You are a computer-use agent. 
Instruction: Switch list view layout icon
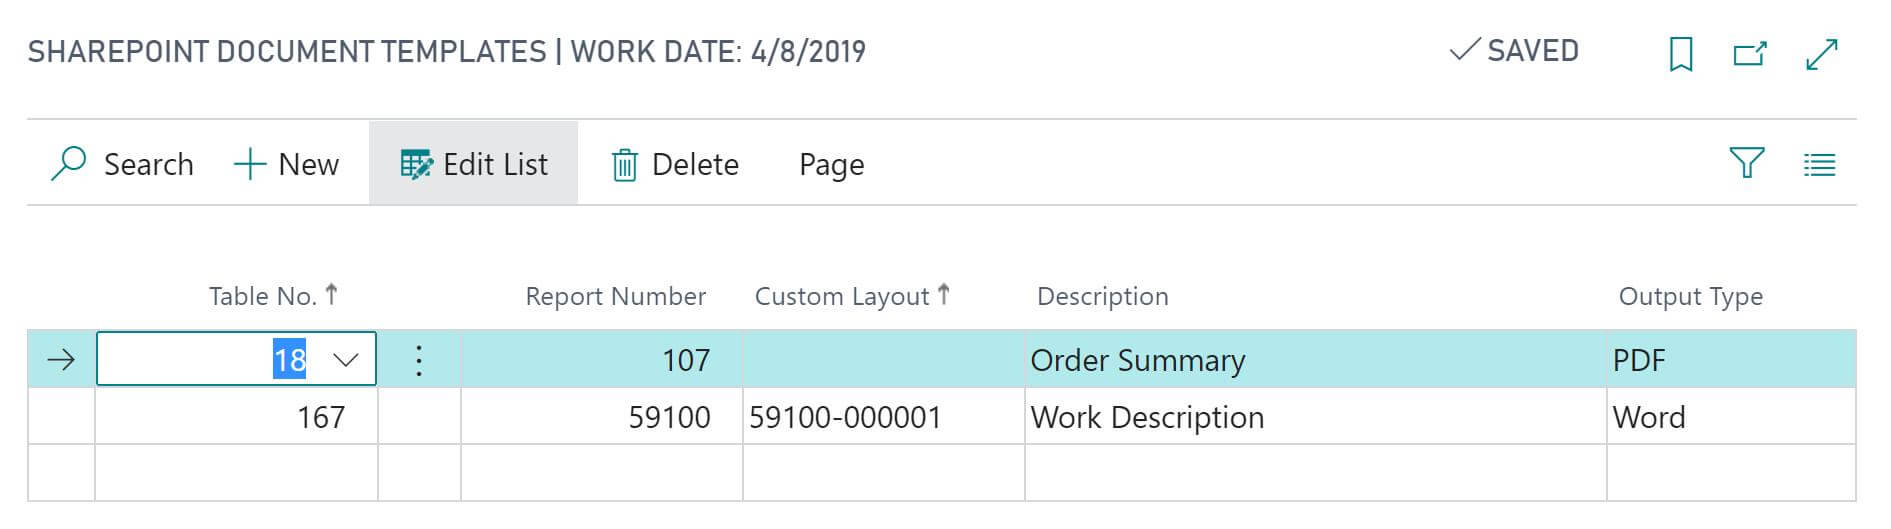coord(1819,164)
